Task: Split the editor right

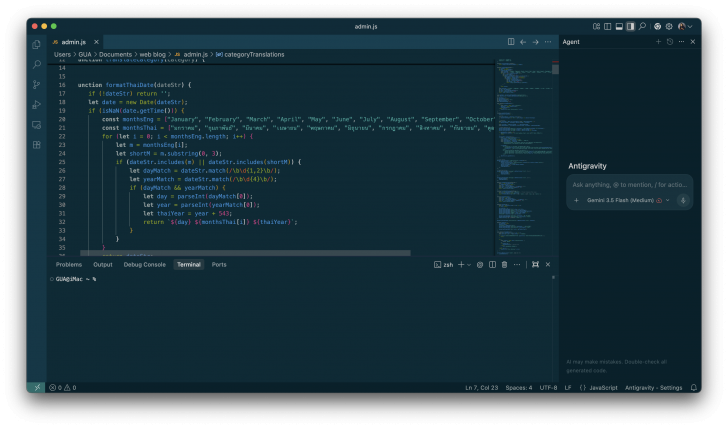Action: tap(511, 42)
